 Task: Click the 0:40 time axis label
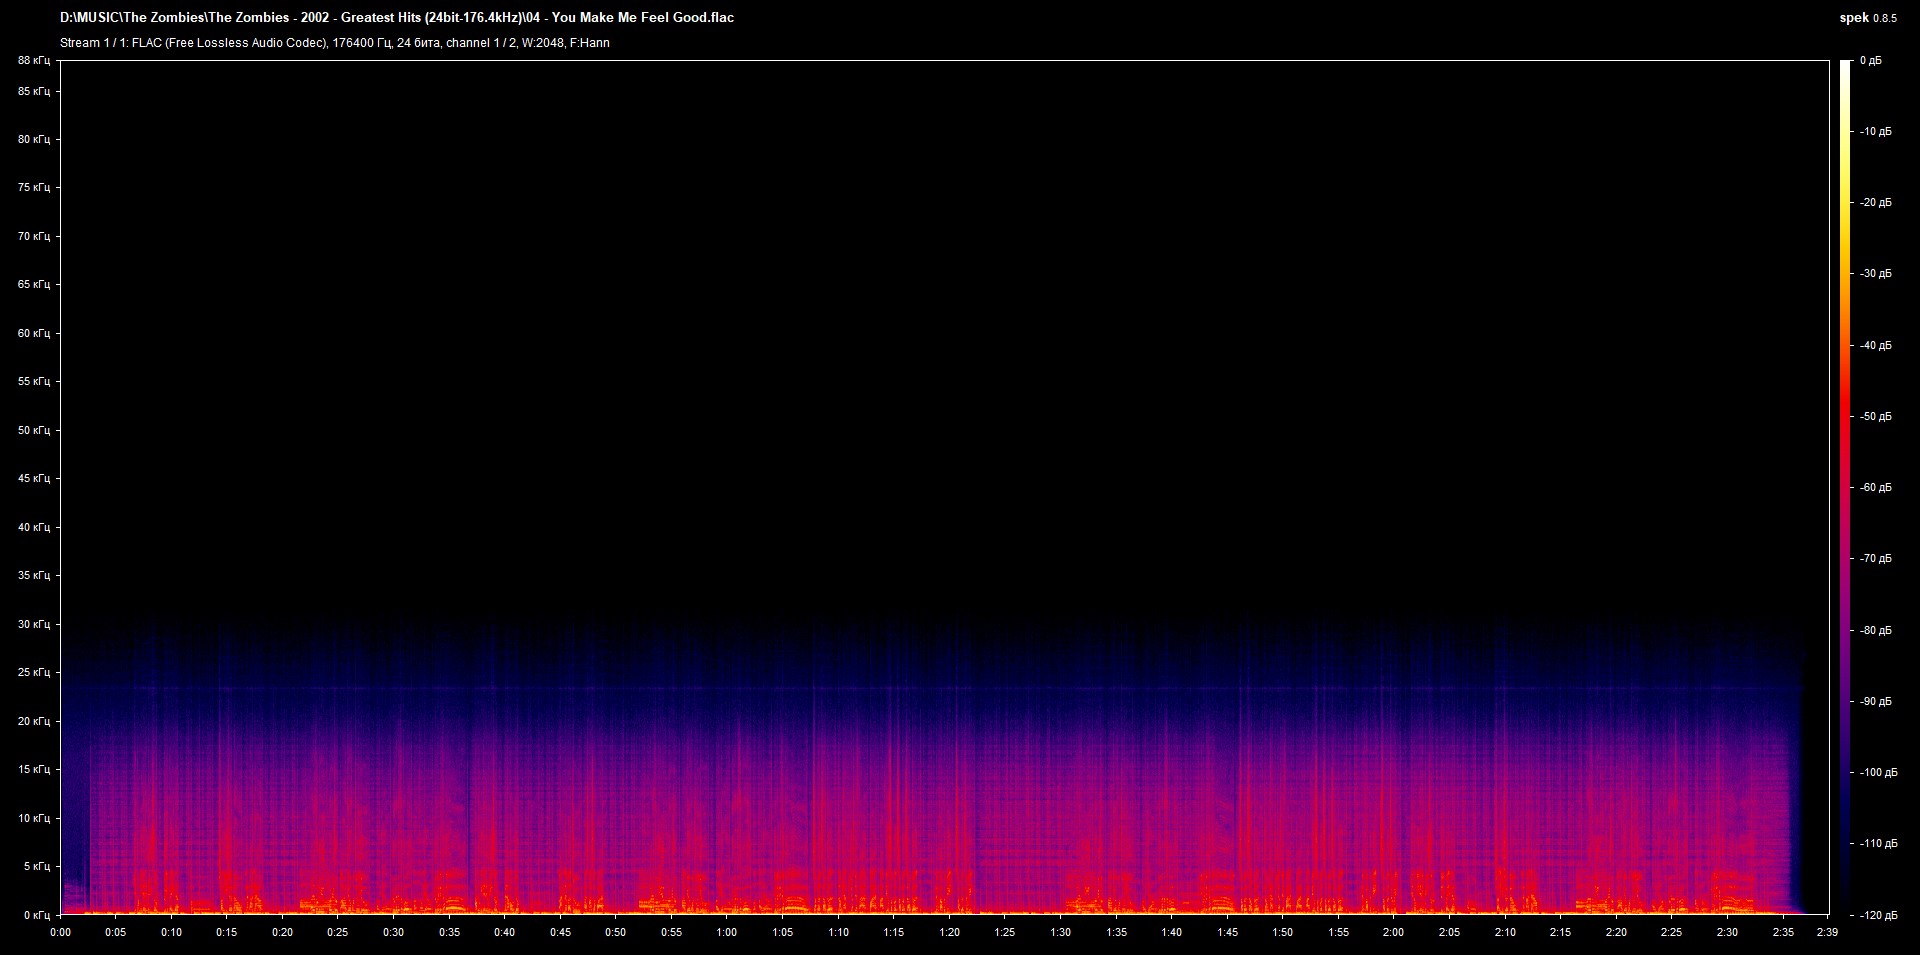click(x=505, y=932)
